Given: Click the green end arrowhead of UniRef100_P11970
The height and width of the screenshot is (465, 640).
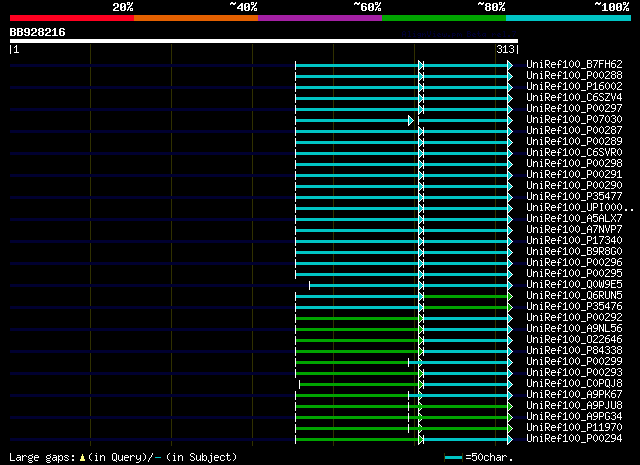Looking at the screenshot, I should pos(510,429).
